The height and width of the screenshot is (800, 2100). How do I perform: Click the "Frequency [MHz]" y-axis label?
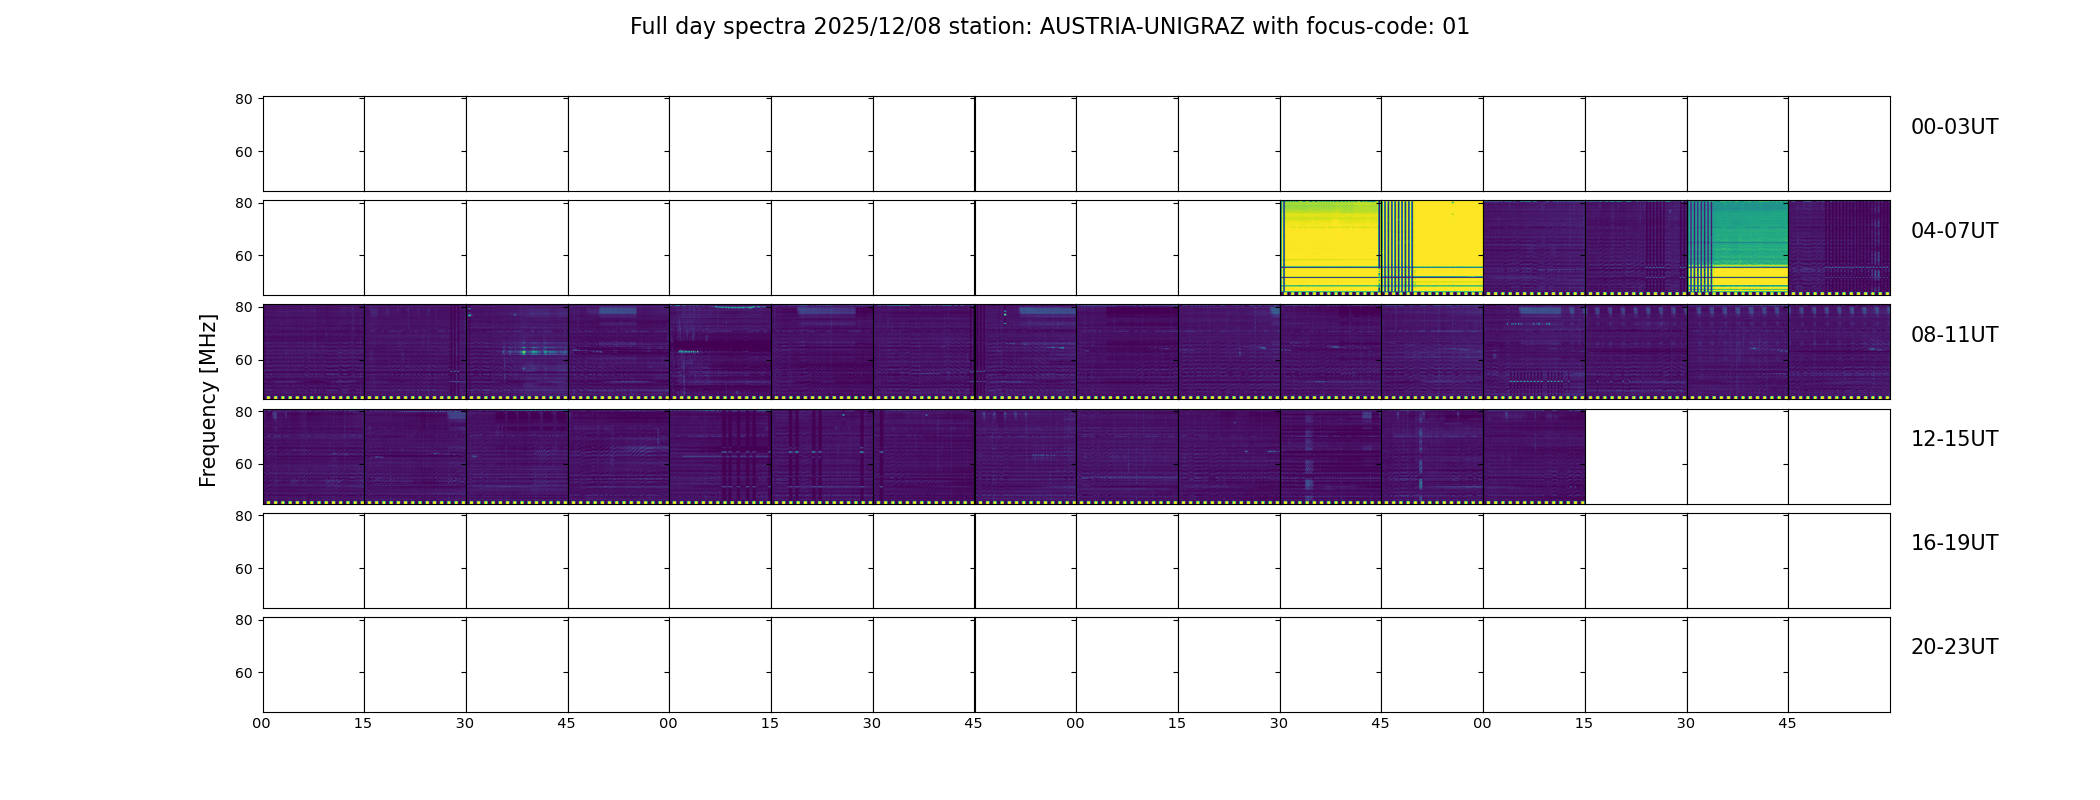click(x=208, y=400)
